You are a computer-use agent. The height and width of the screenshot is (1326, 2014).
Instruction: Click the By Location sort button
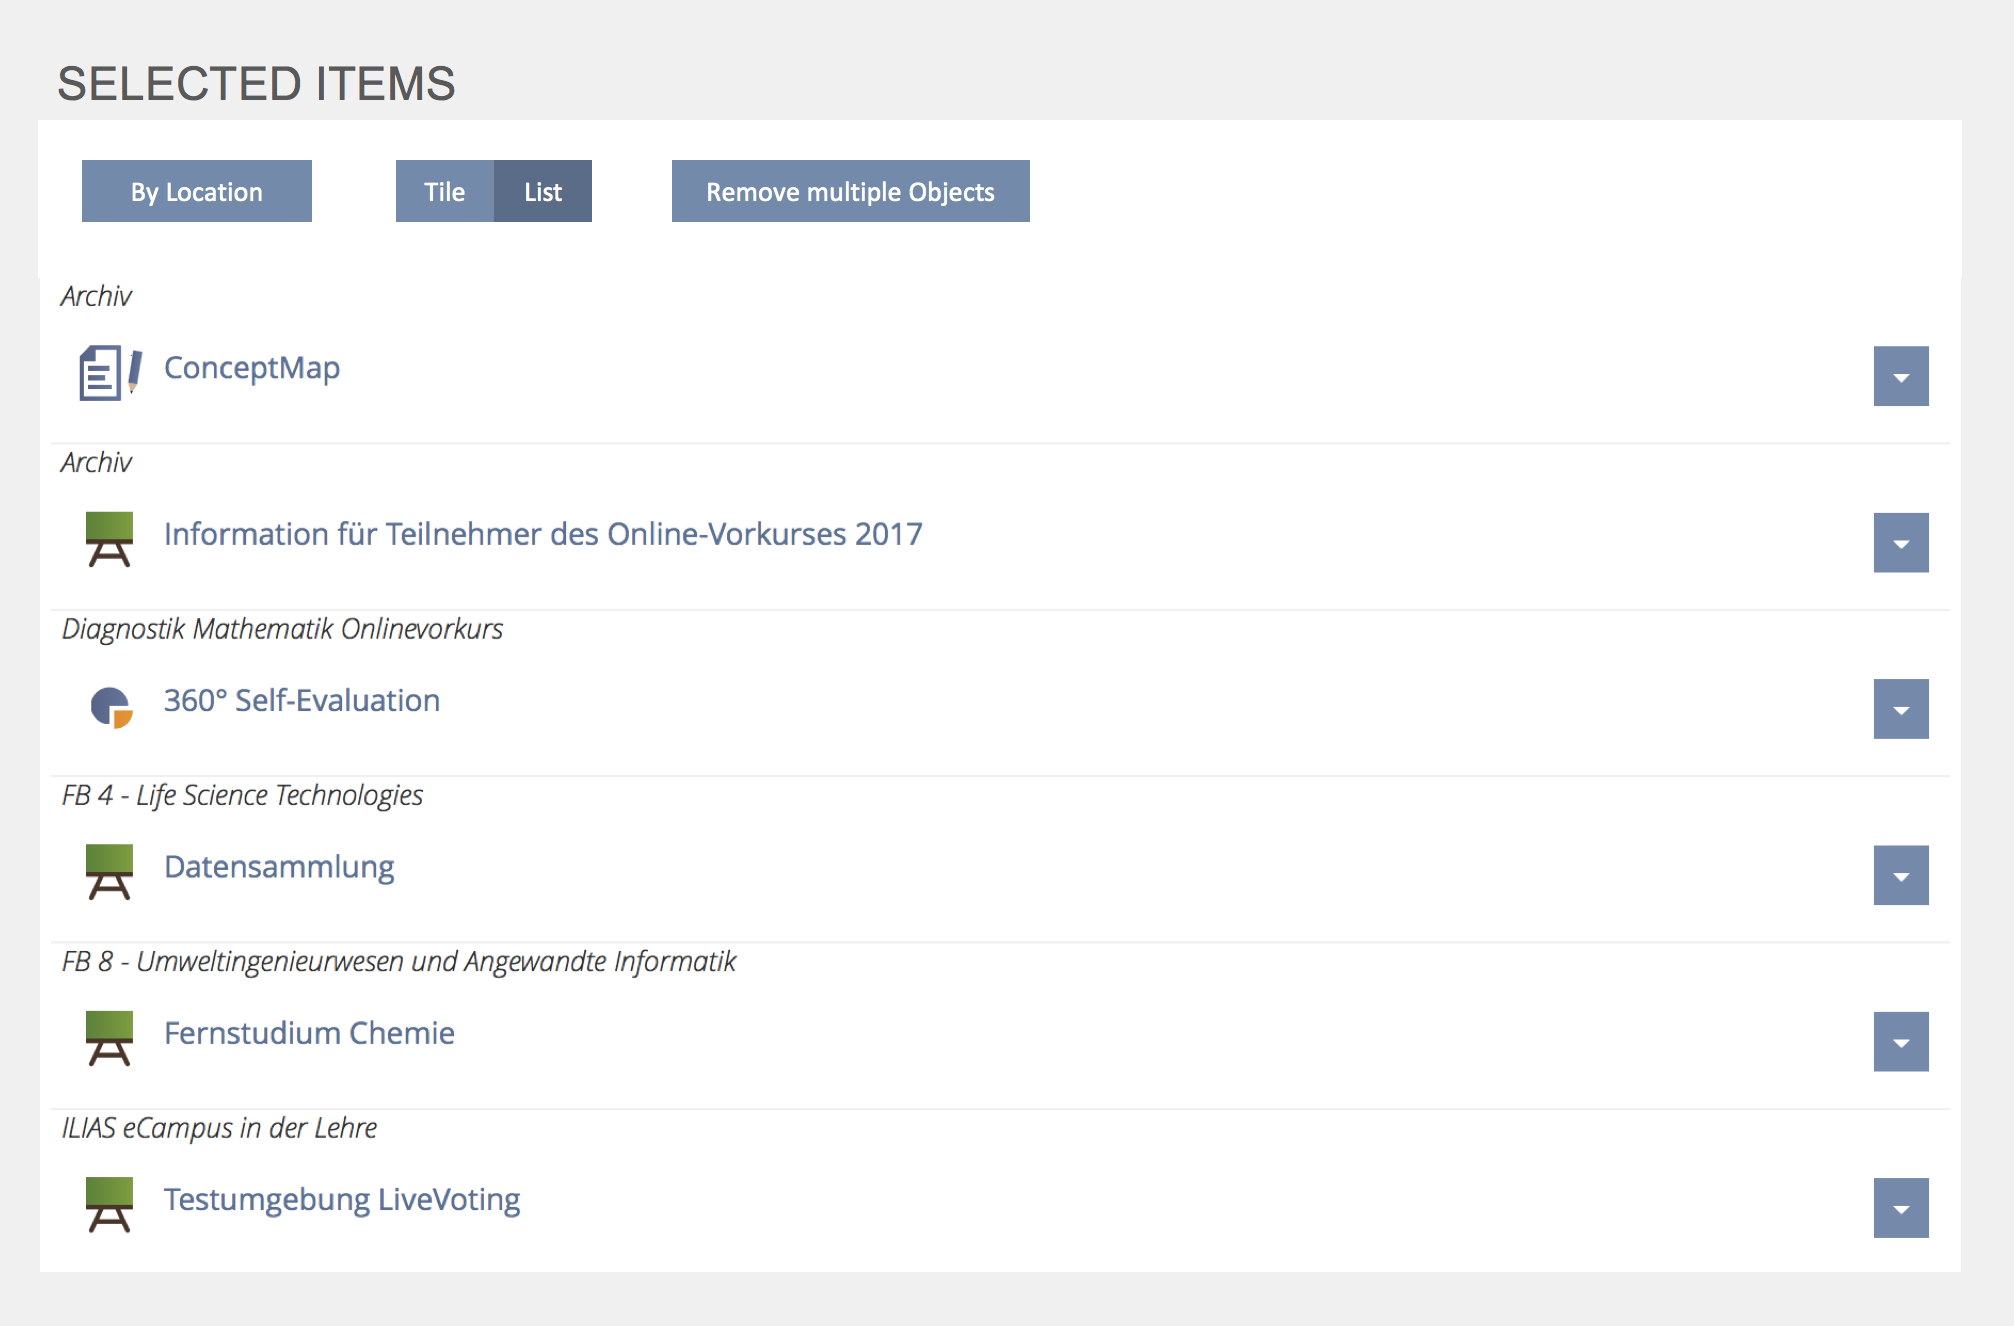196,191
